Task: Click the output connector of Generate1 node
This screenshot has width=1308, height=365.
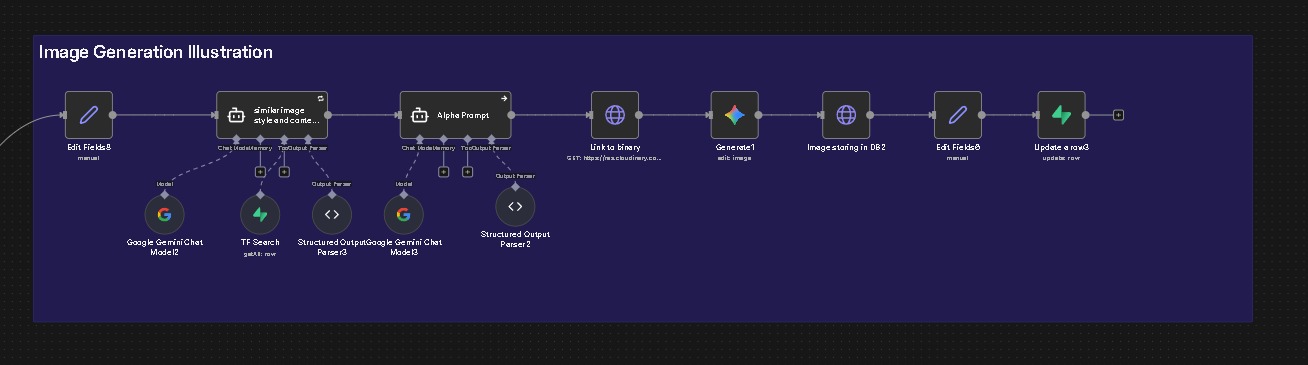Action: tap(759, 115)
